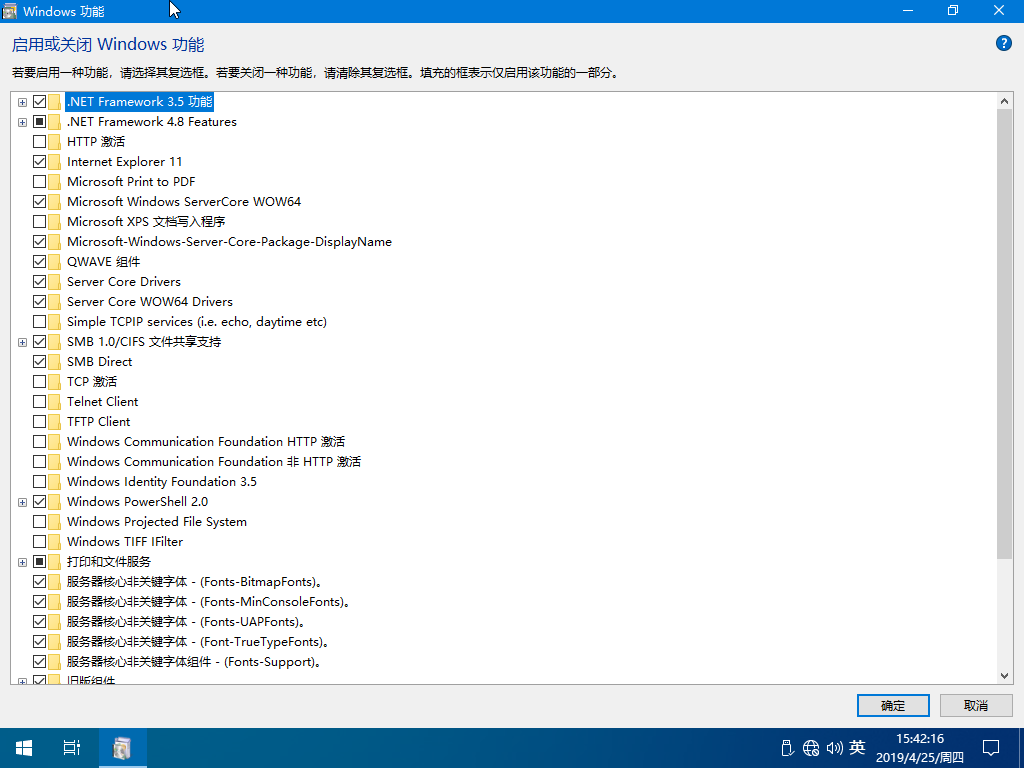Select the Font-TrueTypeFonts row

click(197, 642)
